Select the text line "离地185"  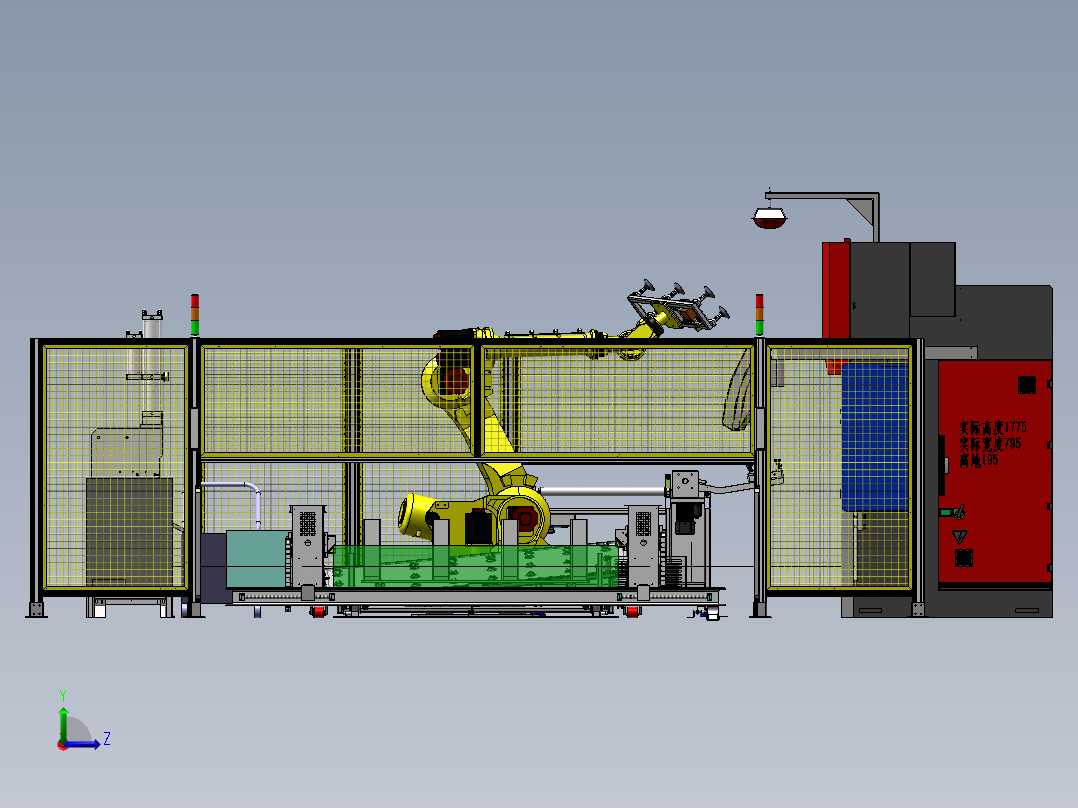click(x=978, y=461)
